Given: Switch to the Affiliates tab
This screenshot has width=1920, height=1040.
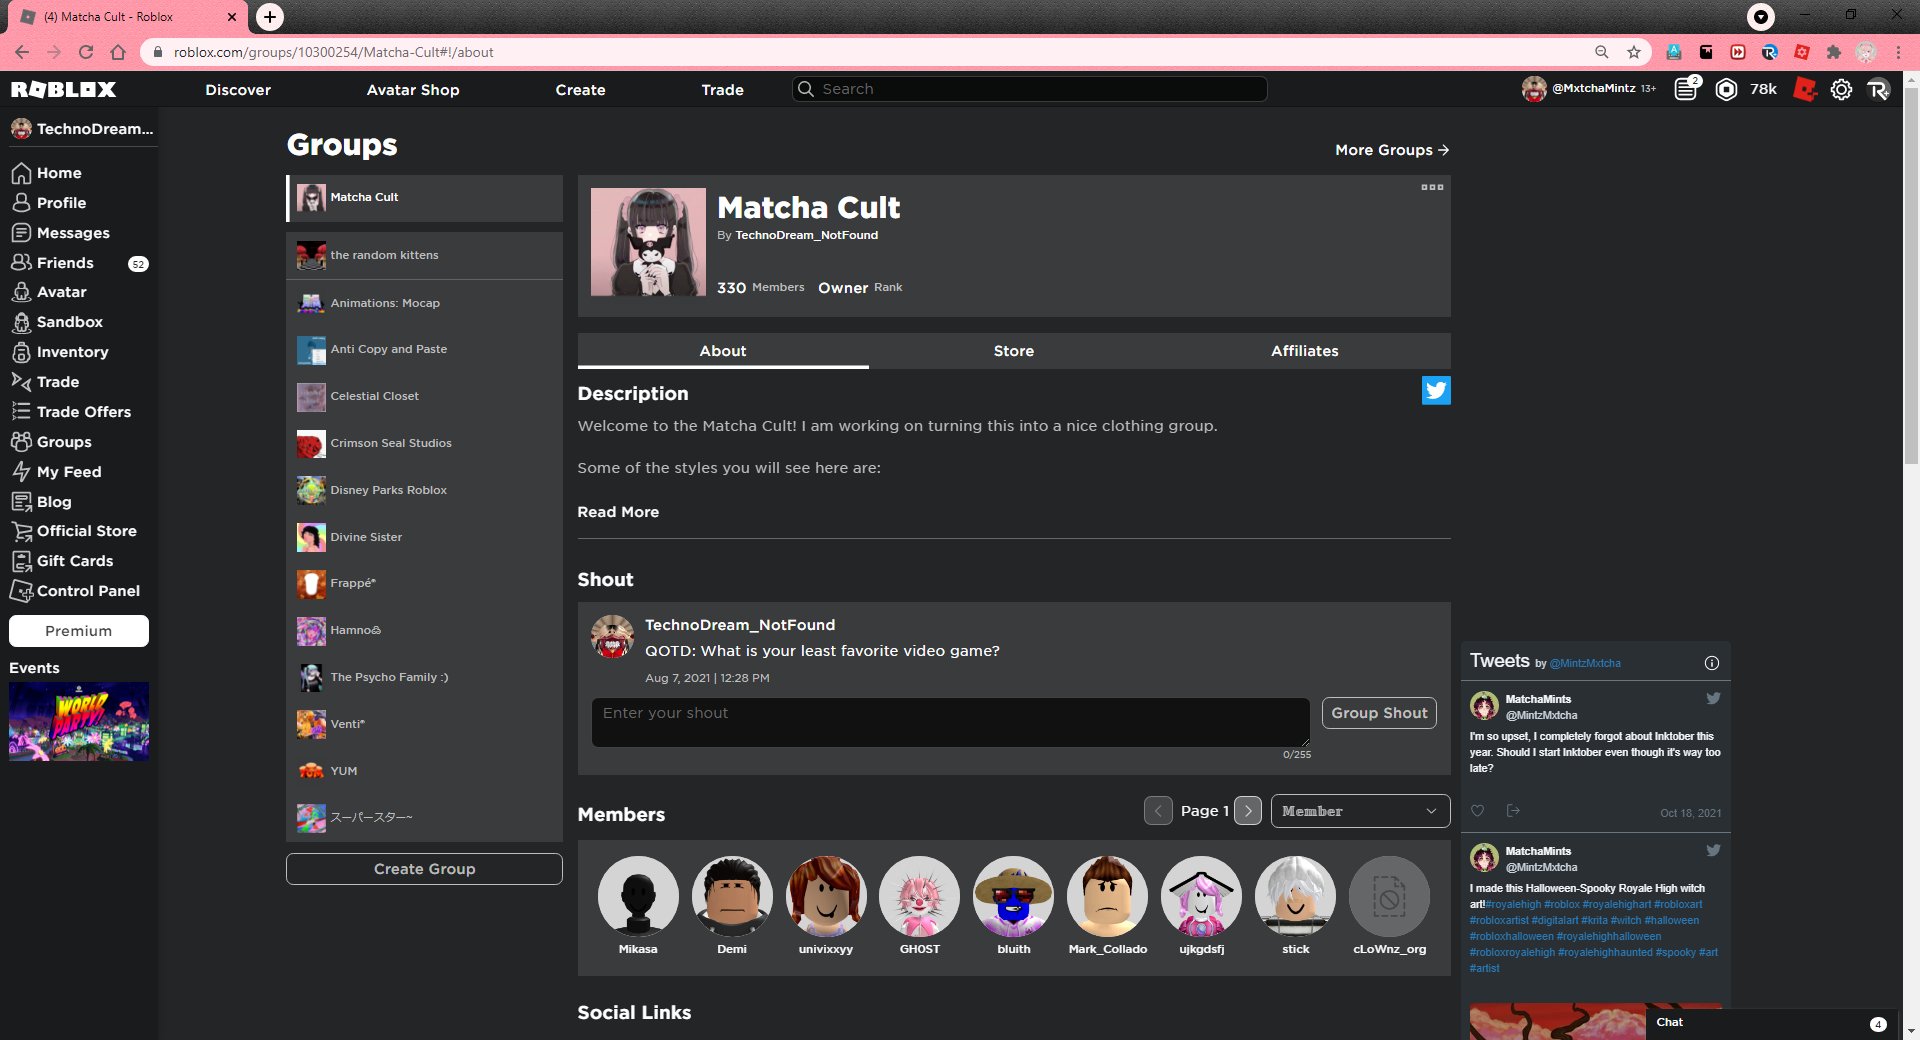Looking at the screenshot, I should click(1305, 351).
